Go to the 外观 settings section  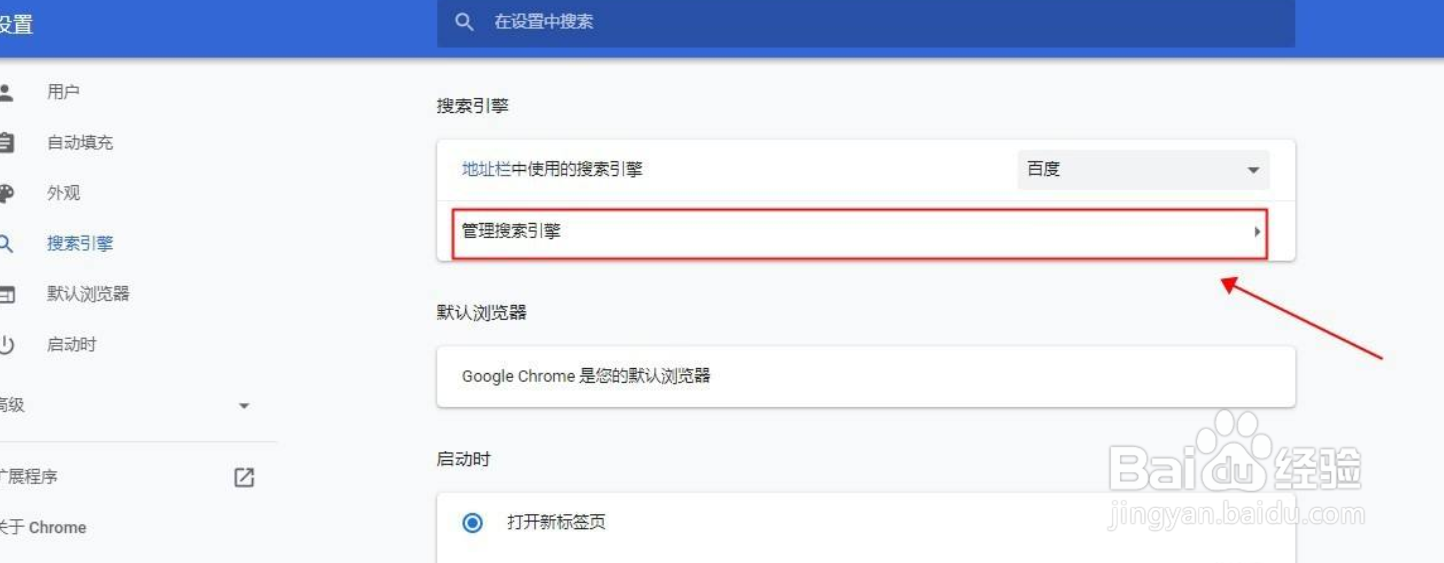(x=63, y=193)
